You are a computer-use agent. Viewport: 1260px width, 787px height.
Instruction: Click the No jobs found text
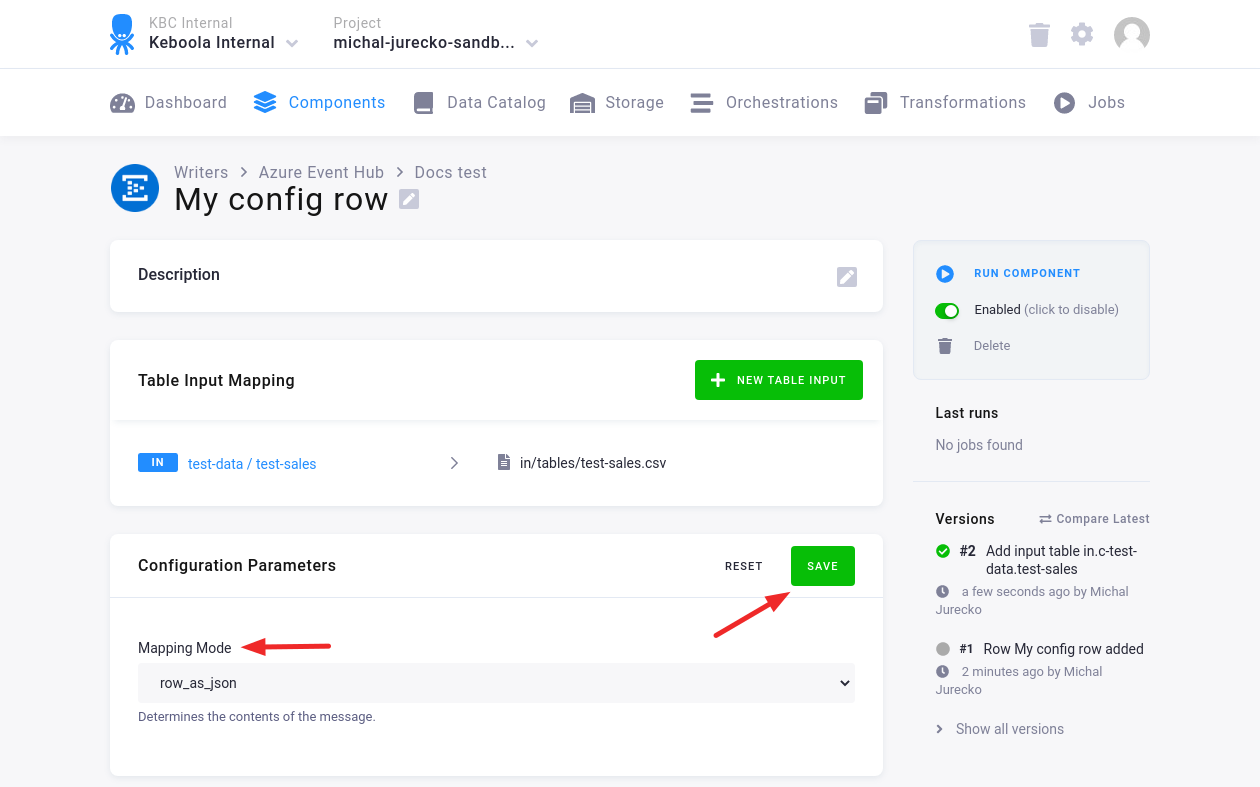pyautogui.click(x=979, y=445)
